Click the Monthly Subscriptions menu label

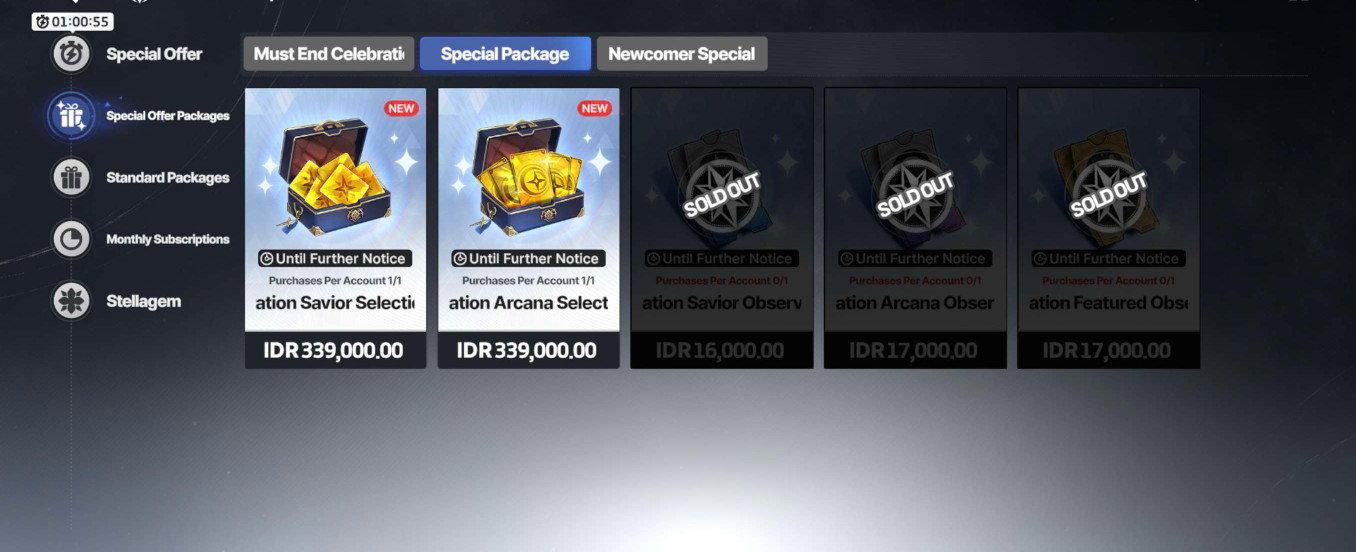168,240
